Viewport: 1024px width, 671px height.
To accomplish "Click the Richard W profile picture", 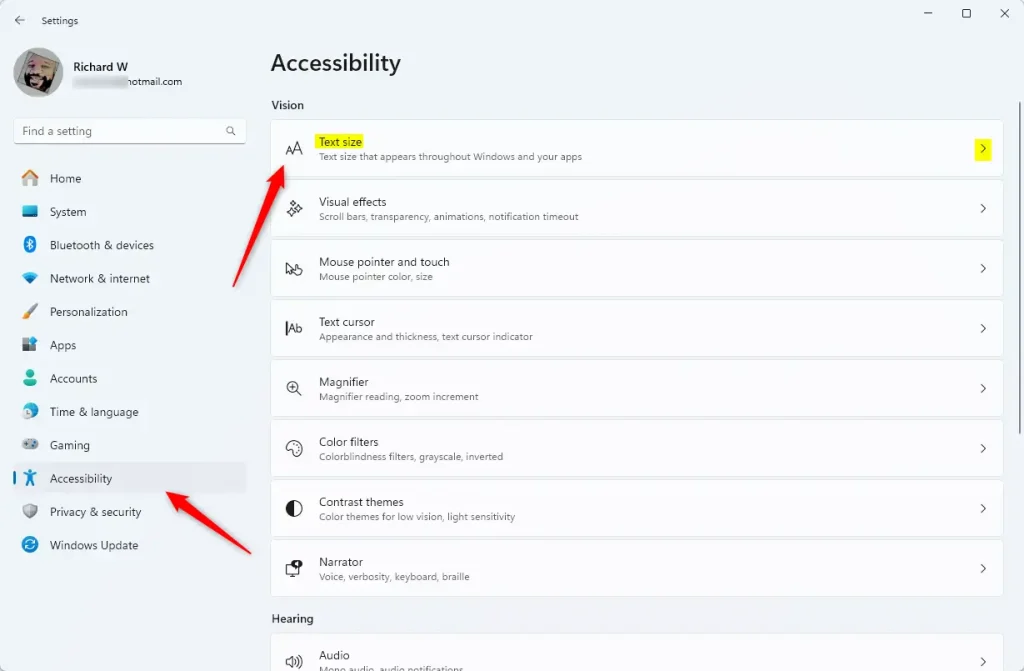I will [38, 72].
